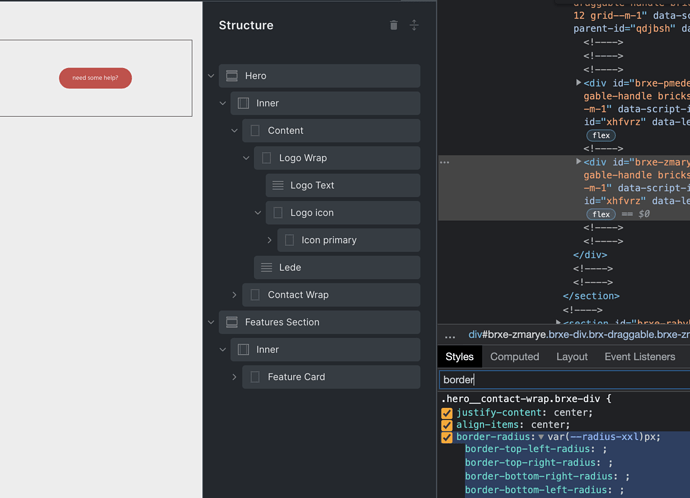Click the border-top-right-radius property
This screenshot has height=498, width=690.
coord(530,463)
